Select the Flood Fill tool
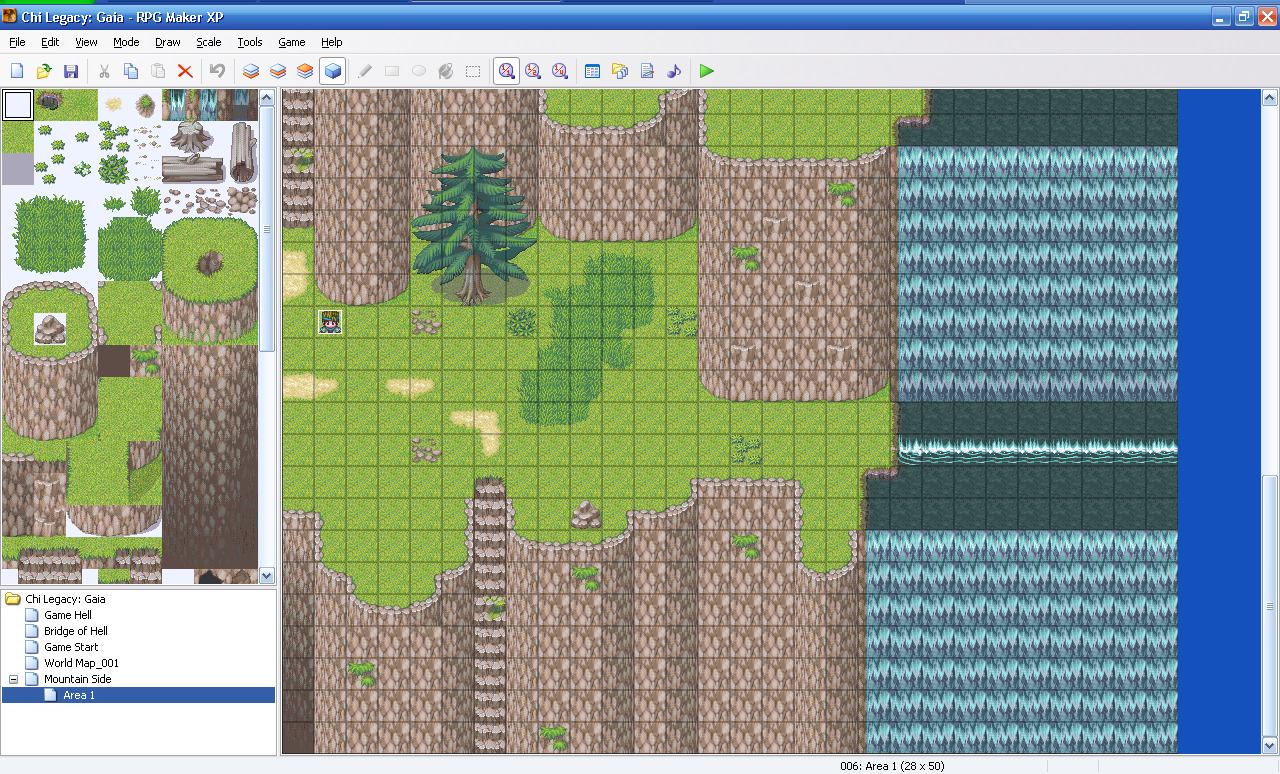 (x=446, y=71)
